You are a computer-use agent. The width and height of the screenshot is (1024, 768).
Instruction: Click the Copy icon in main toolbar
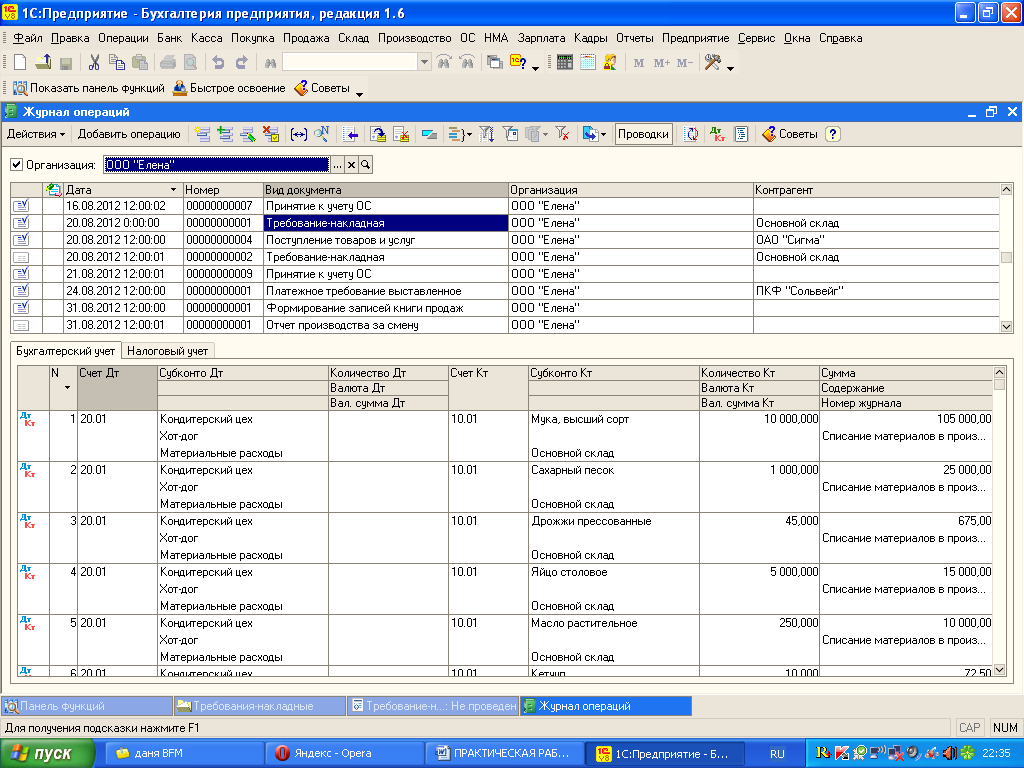(117, 63)
